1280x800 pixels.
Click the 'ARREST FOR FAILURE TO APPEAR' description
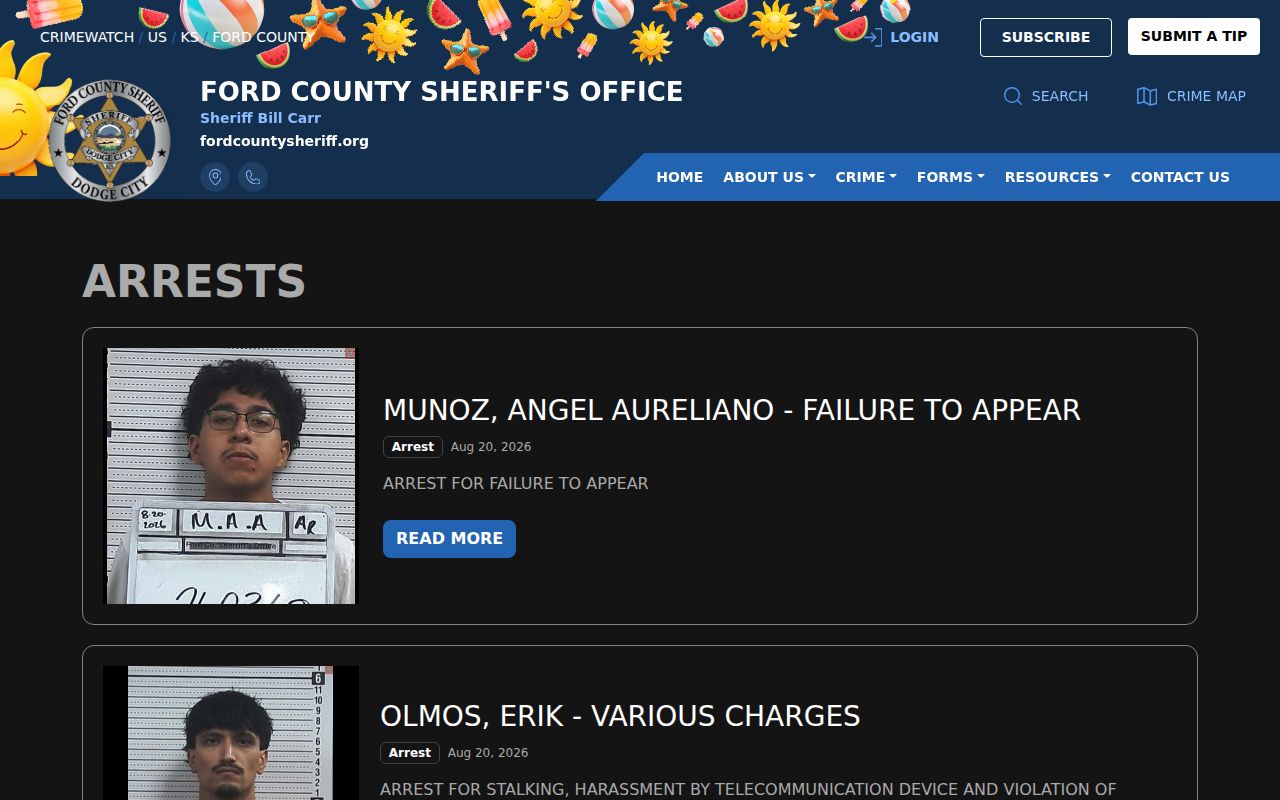(x=516, y=483)
